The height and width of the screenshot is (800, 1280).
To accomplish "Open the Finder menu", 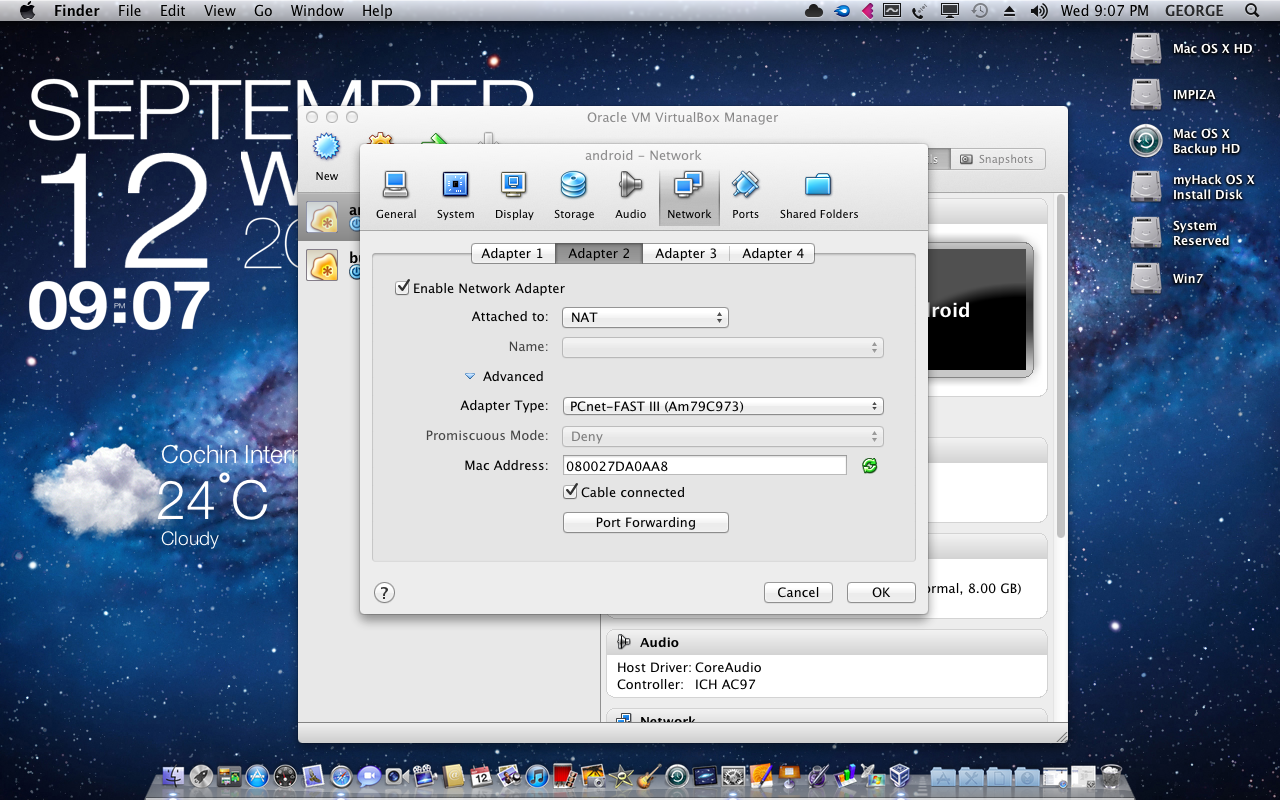I will click(x=76, y=11).
